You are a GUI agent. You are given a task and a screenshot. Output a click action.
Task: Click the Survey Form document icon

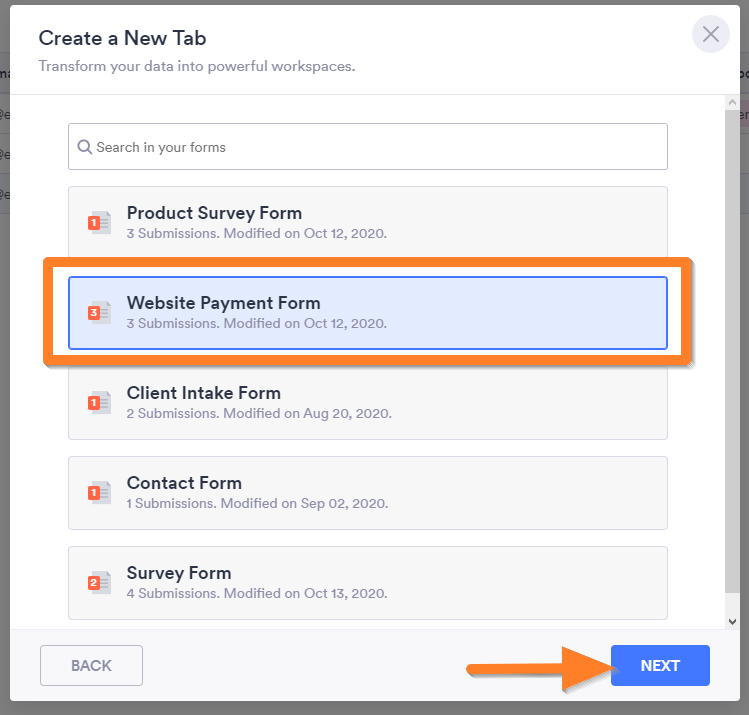[x=99, y=582]
